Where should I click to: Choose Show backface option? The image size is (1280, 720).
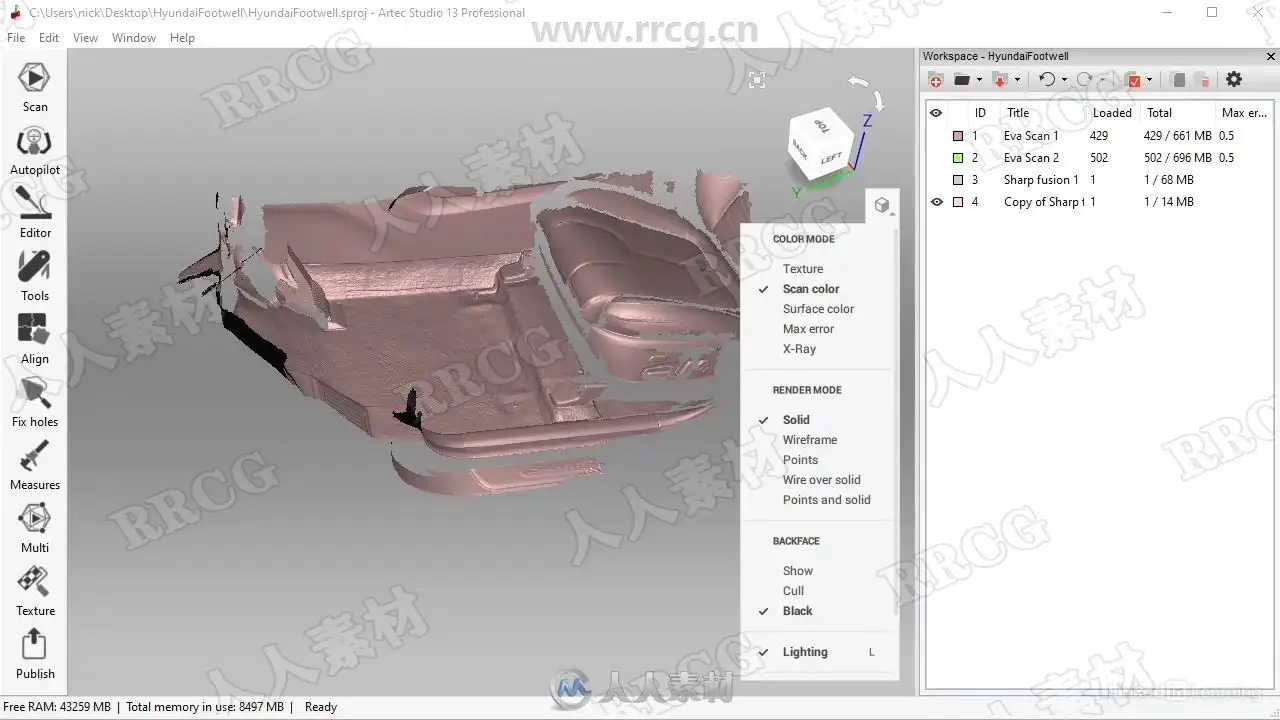[798, 571]
